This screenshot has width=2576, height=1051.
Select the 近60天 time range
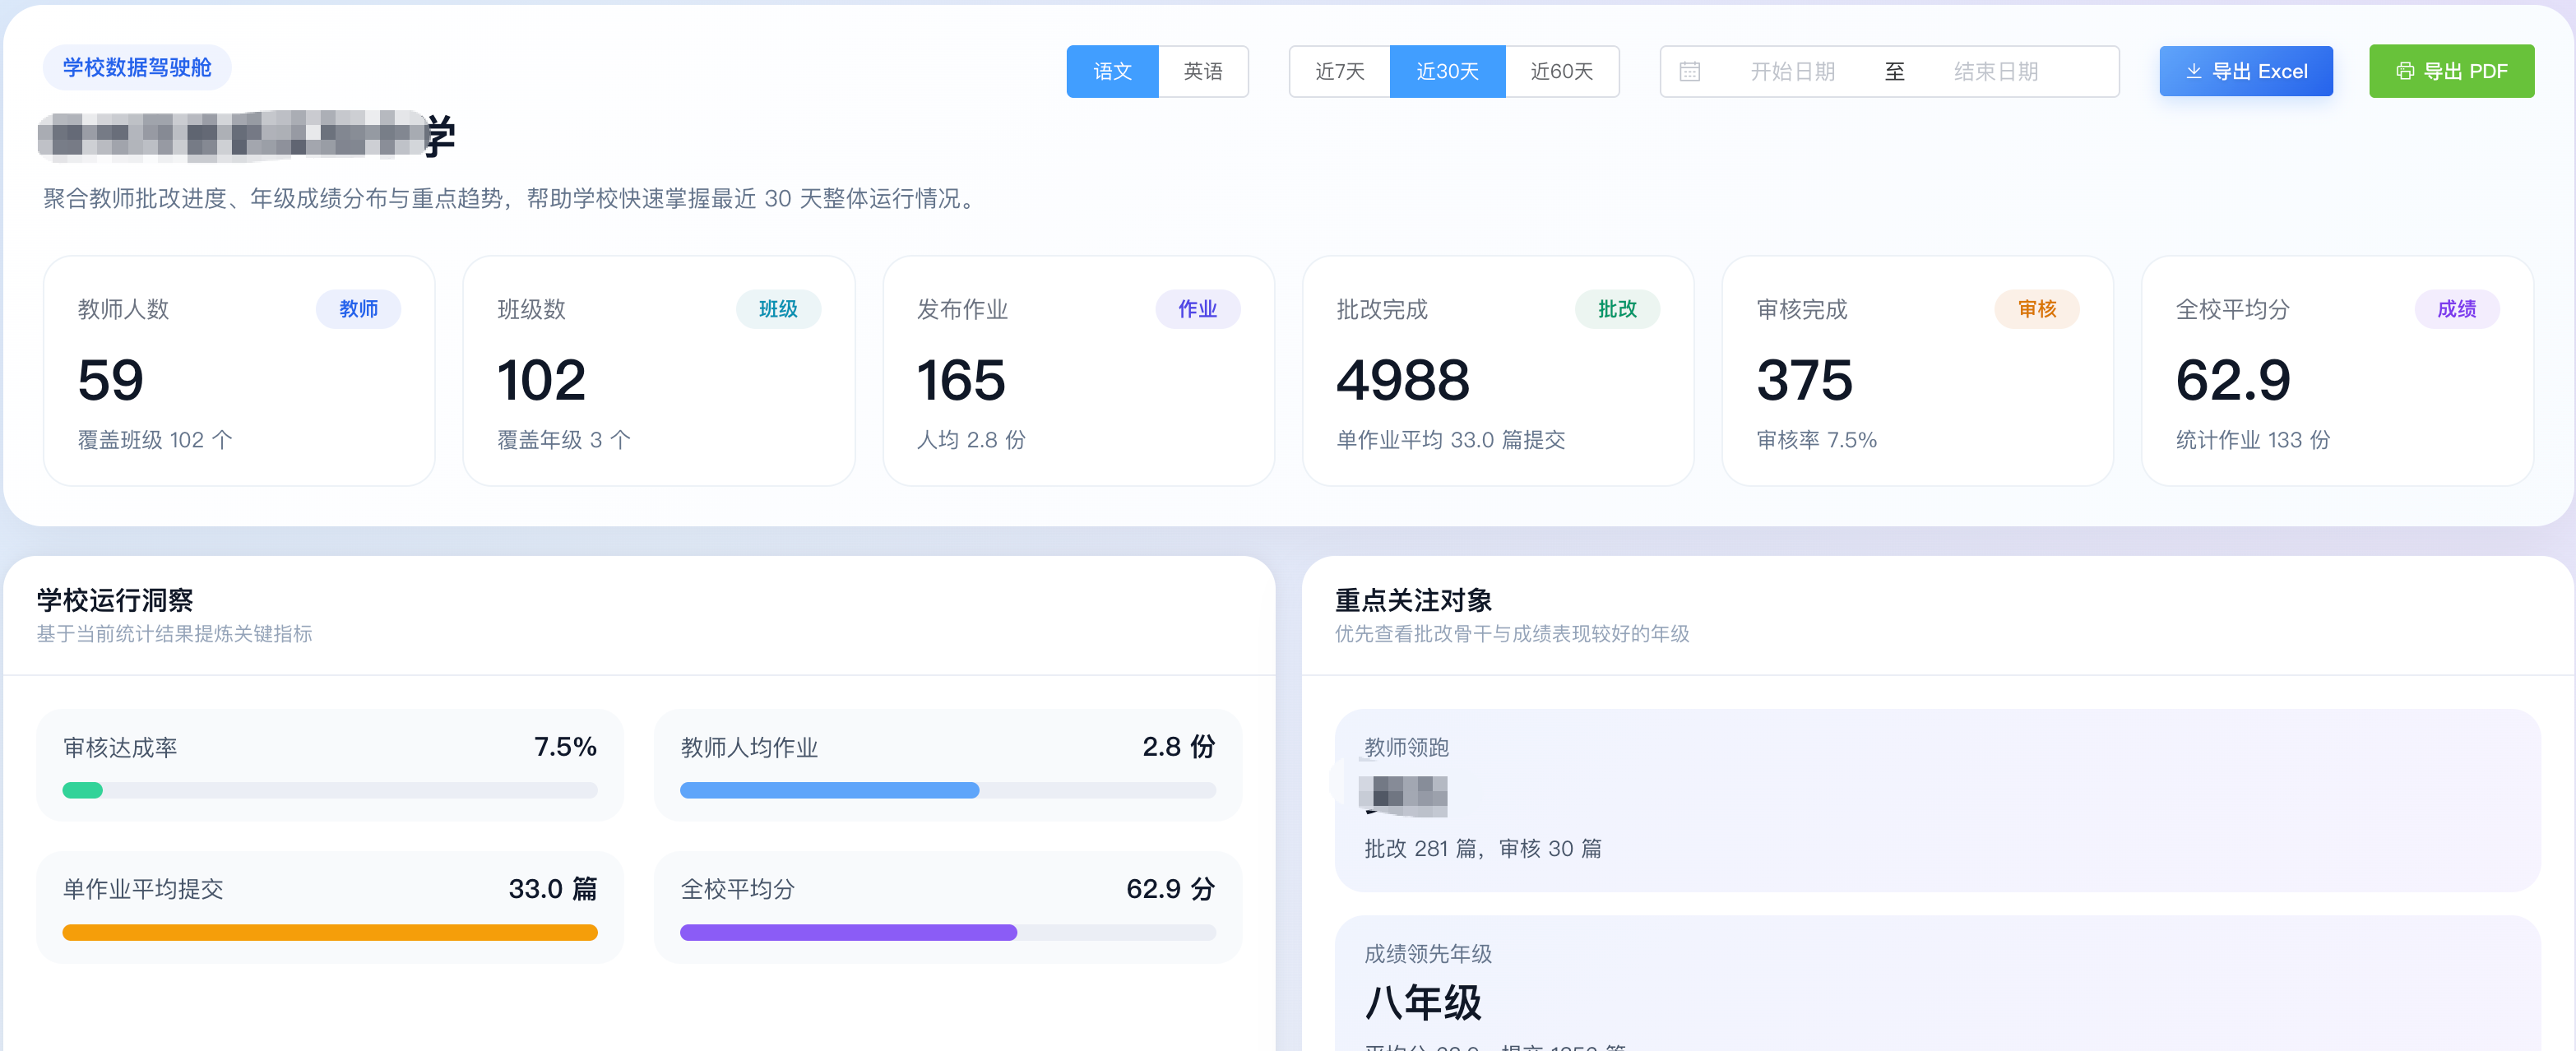pos(1561,71)
